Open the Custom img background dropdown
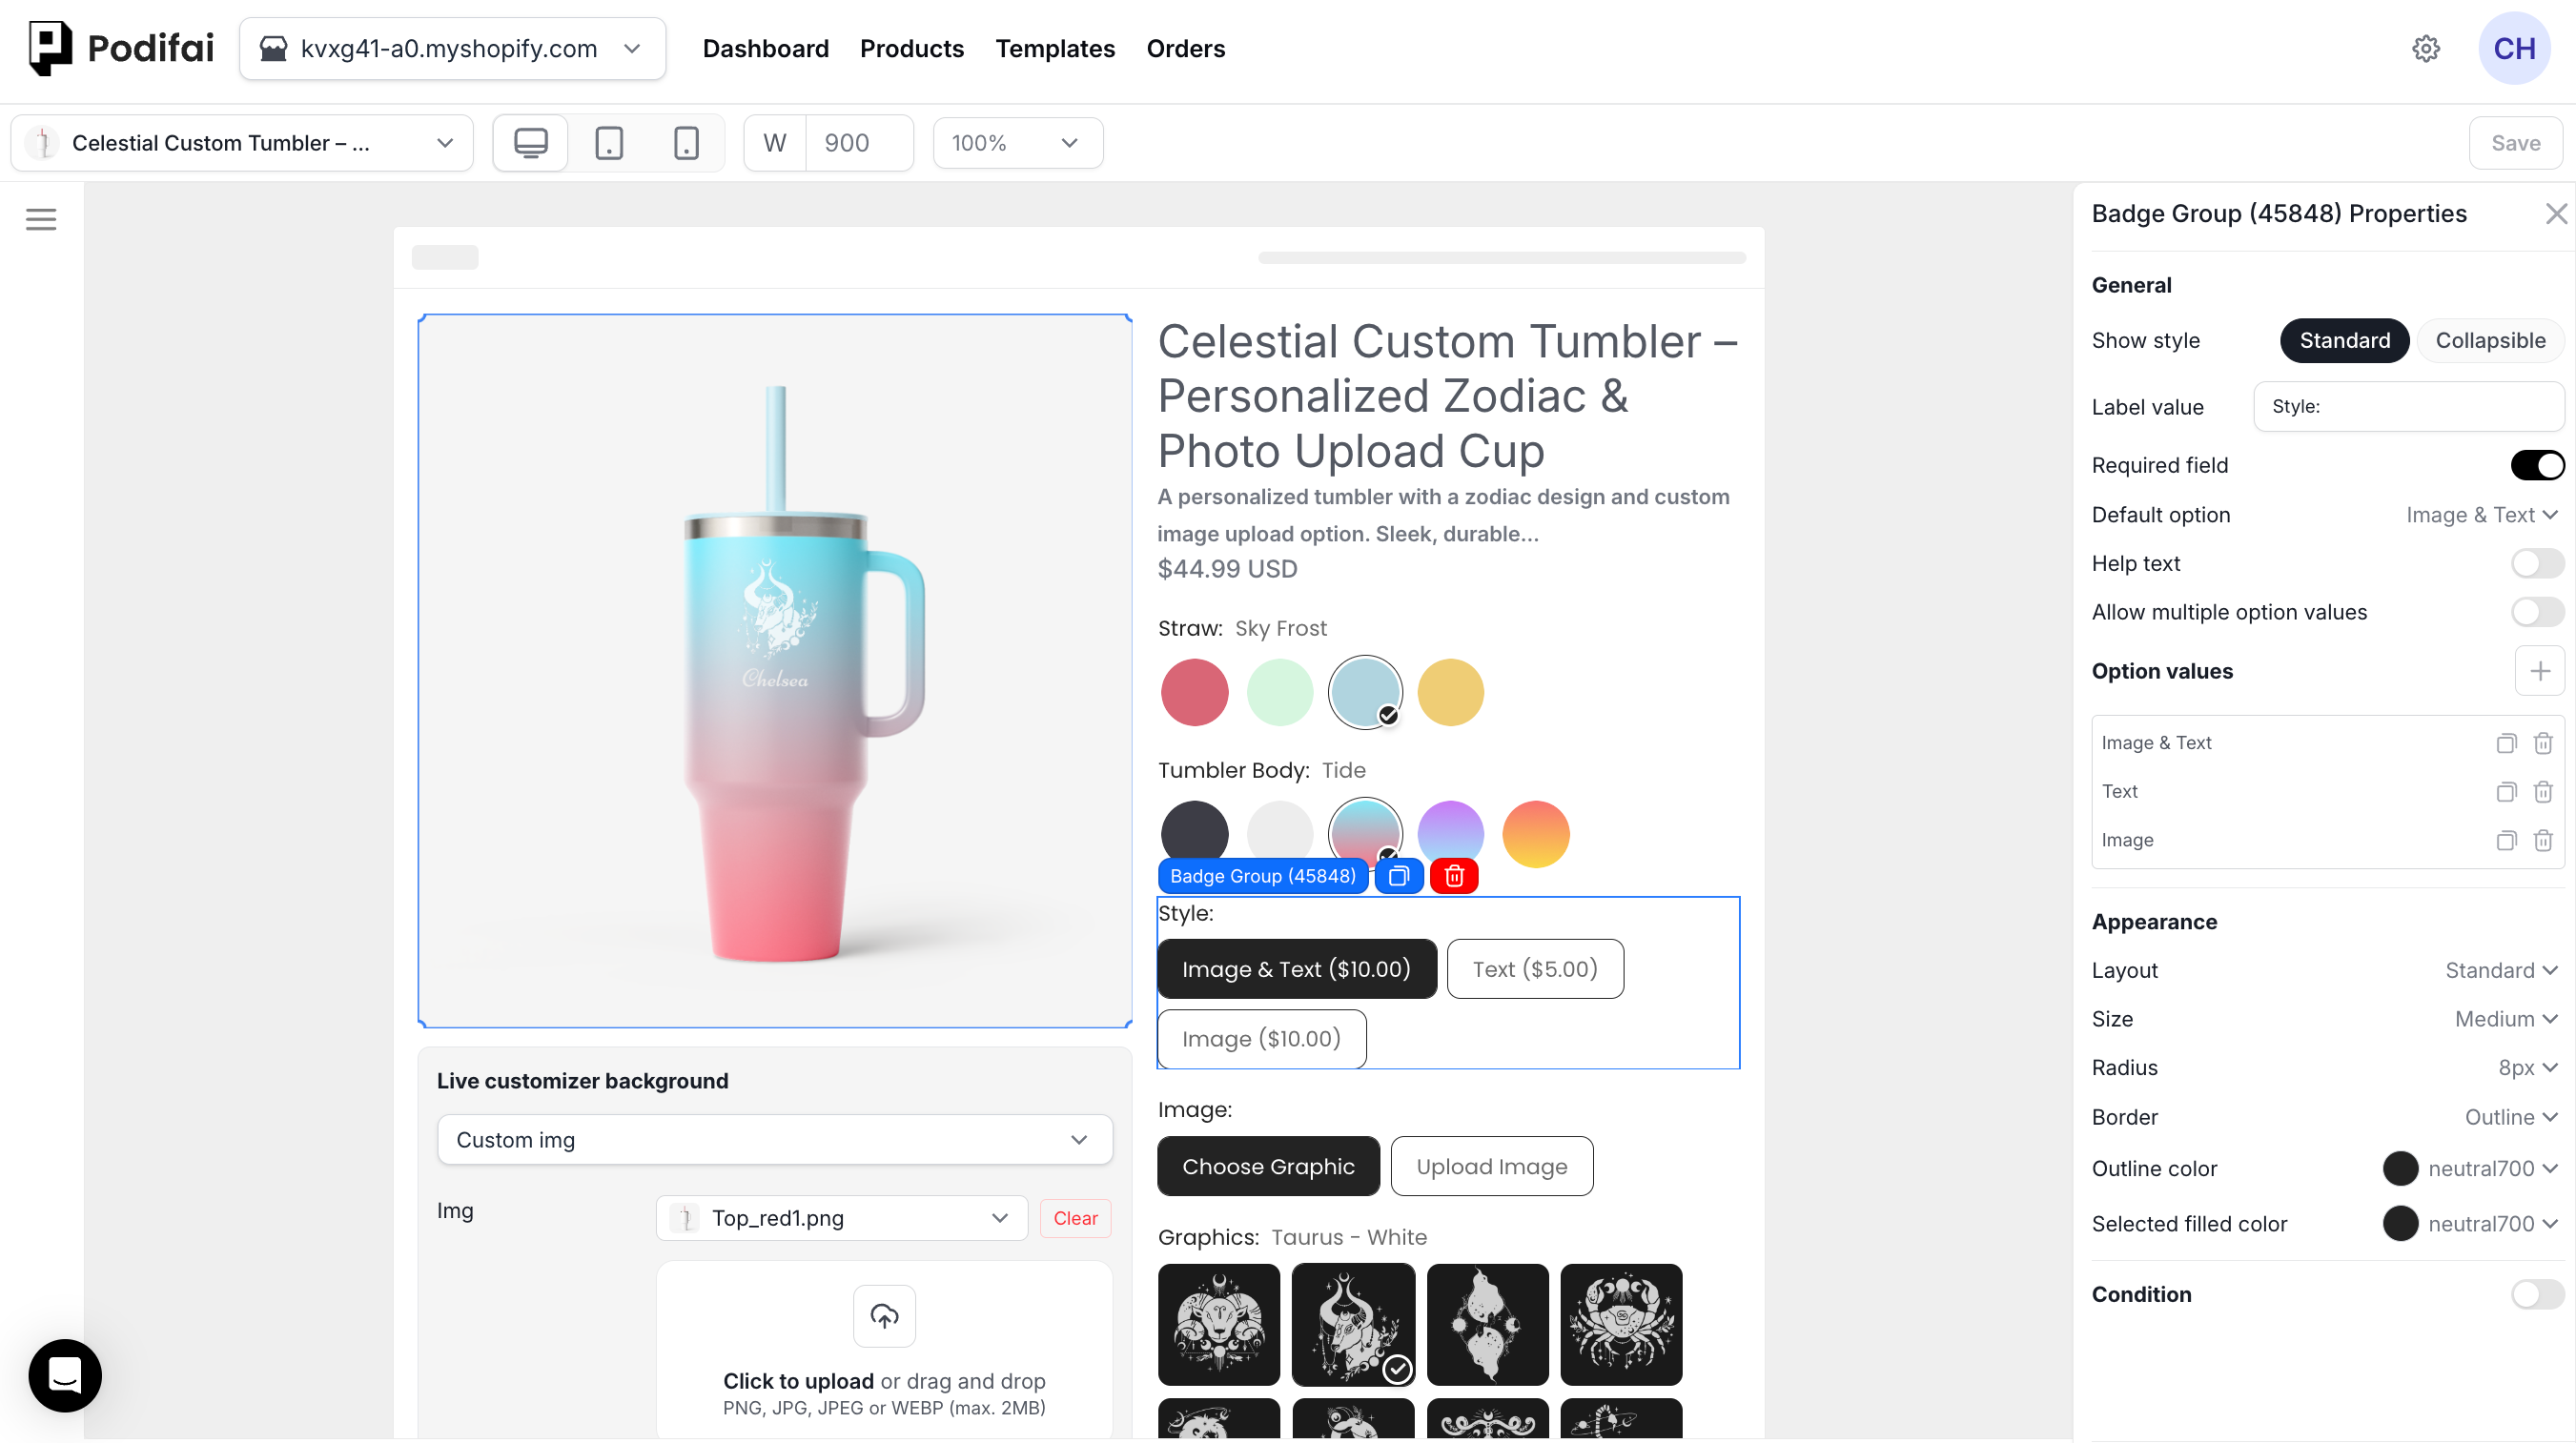2576x1443 pixels. 774,1140
